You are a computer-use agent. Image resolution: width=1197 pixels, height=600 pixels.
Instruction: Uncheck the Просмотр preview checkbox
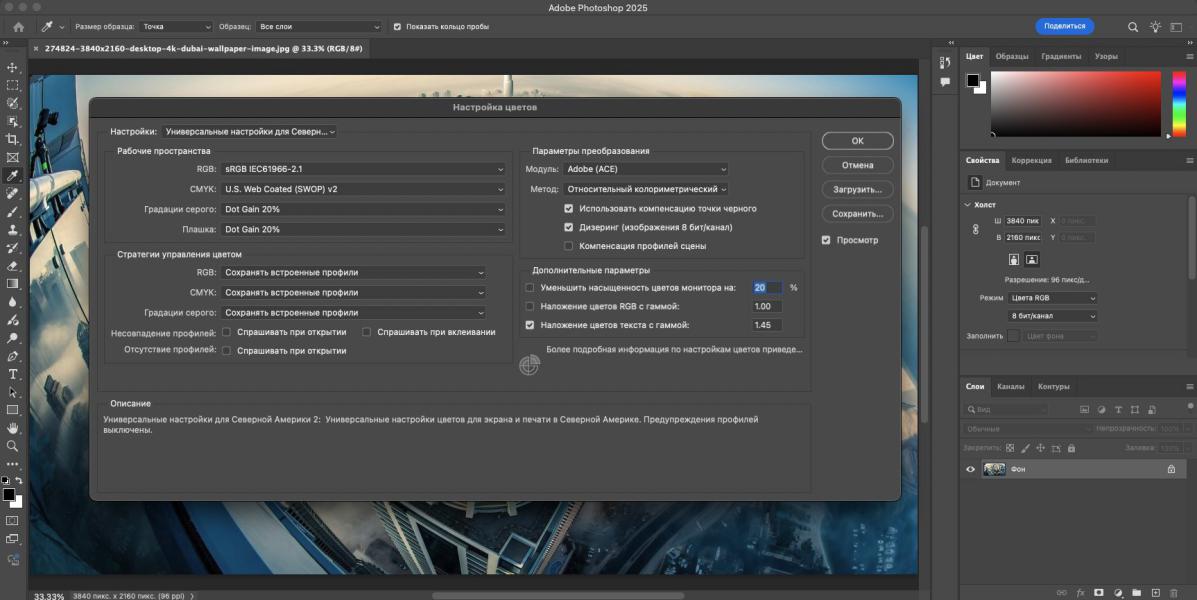(826, 240)
